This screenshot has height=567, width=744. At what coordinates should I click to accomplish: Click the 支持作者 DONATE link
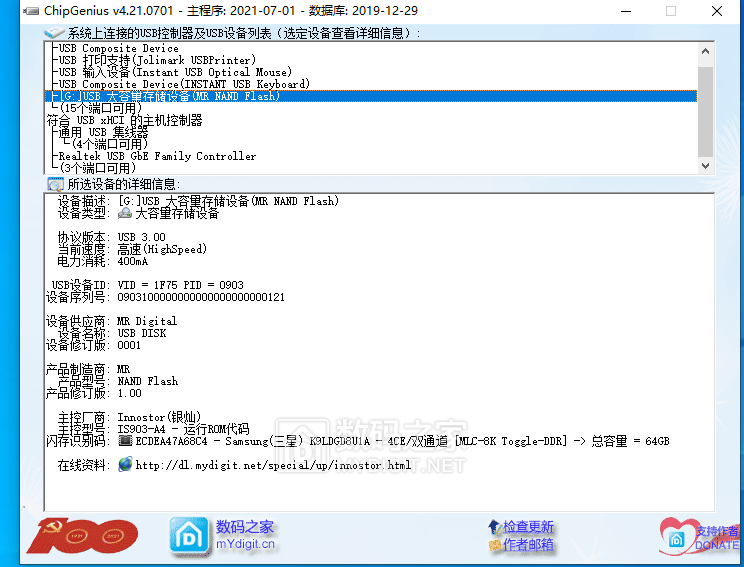click(x=717, y=538)
